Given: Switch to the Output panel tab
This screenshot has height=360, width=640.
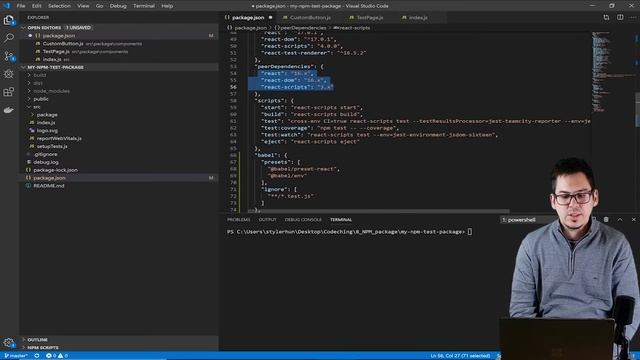Looking at the screenshot, I should pos(267,220).
